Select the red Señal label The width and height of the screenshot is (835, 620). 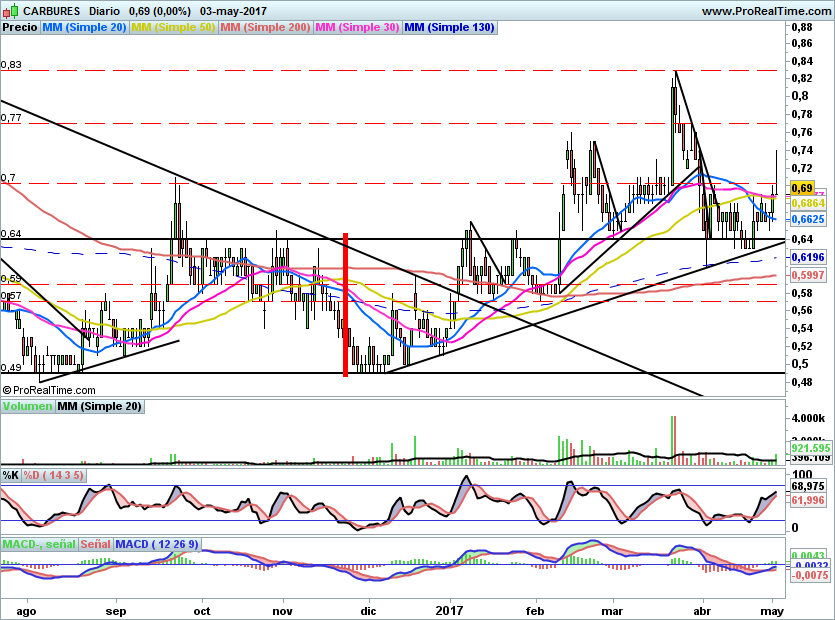[96, 544]
